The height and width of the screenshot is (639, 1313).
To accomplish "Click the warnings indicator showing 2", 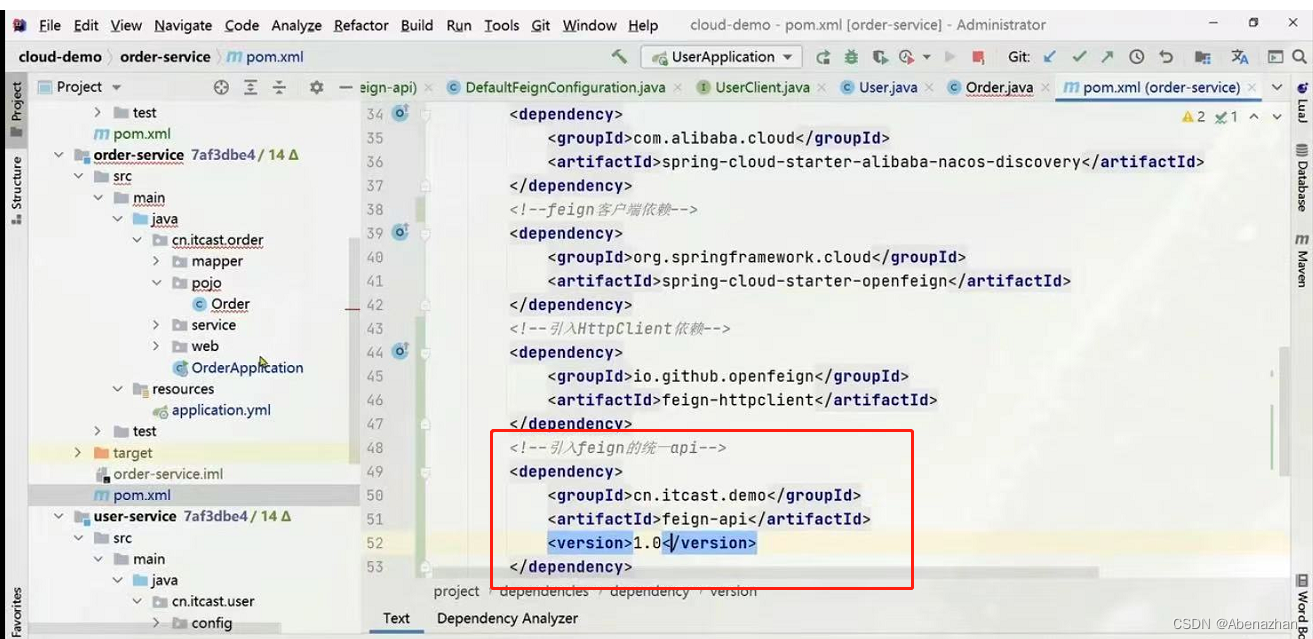I will (x=1194, y=117).
